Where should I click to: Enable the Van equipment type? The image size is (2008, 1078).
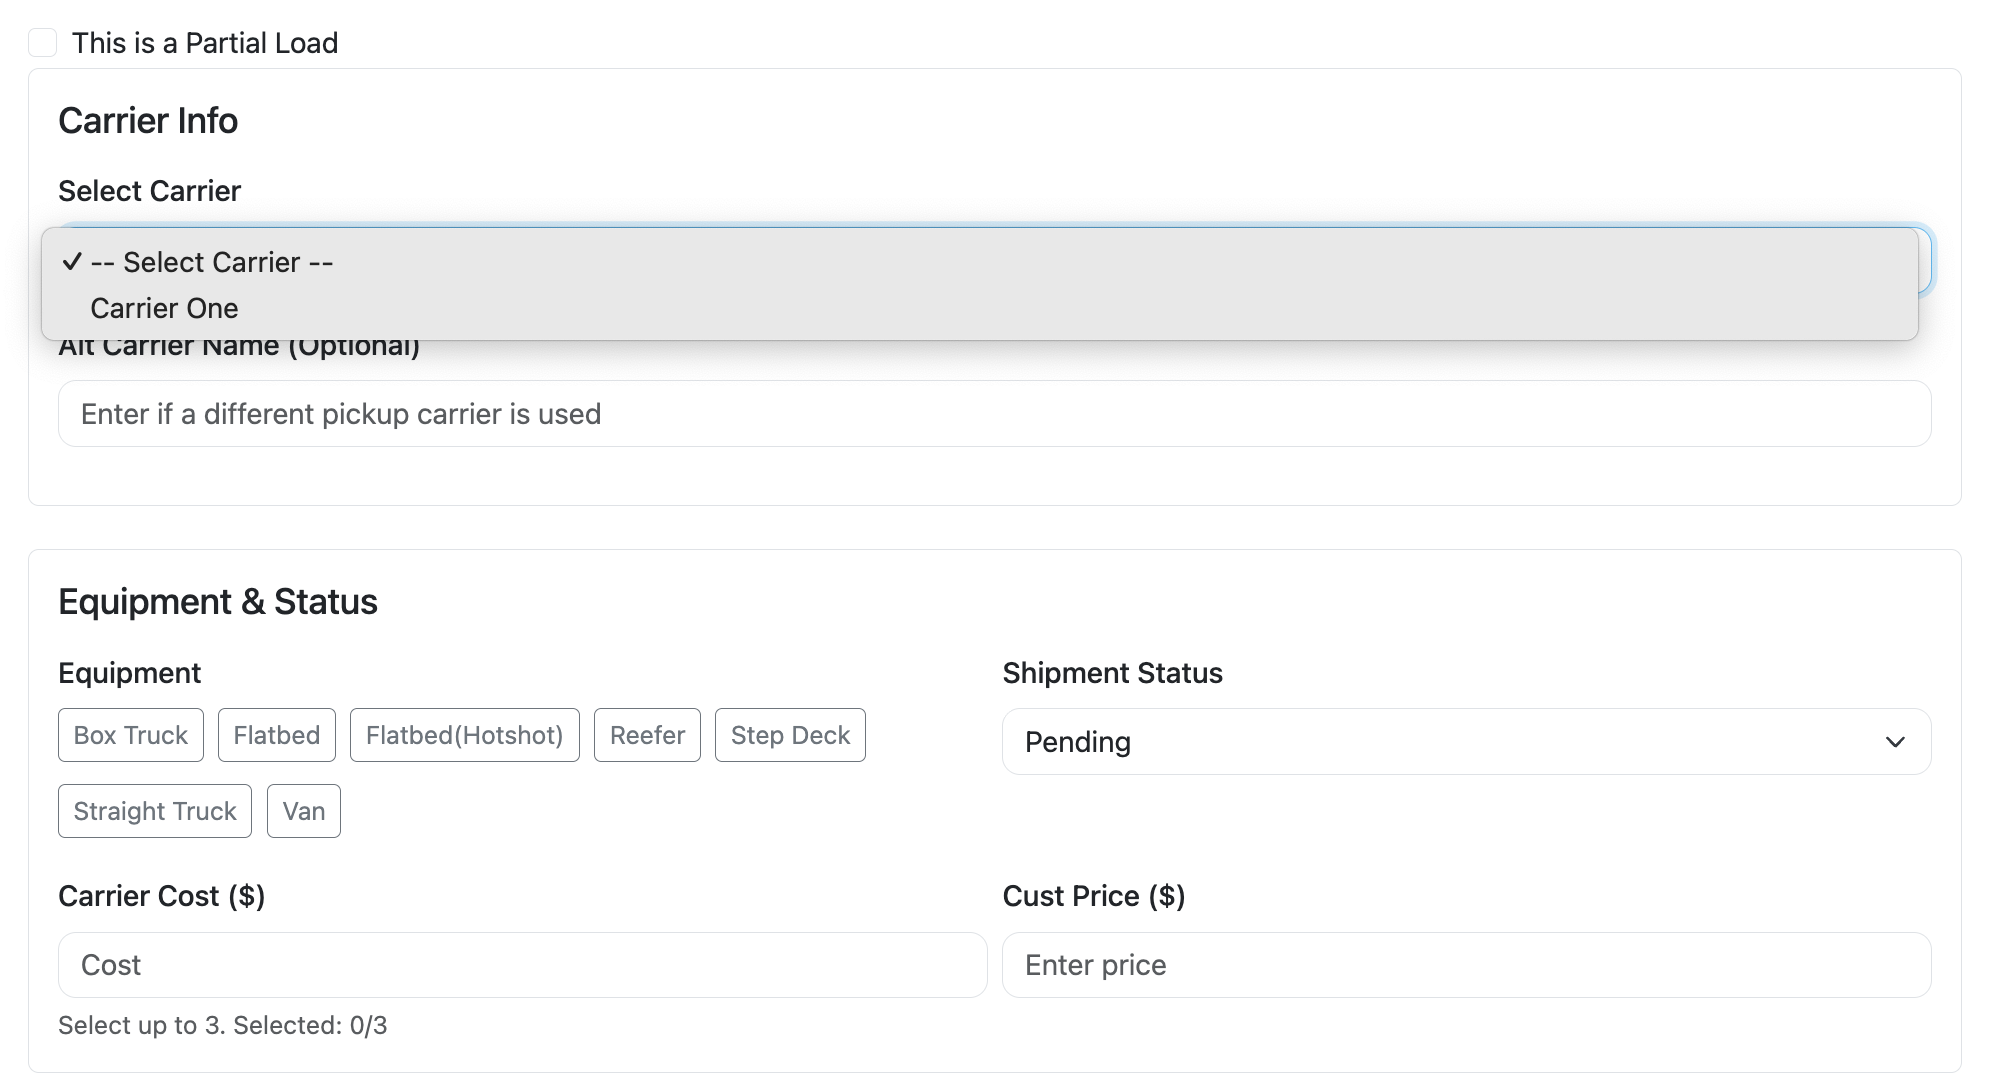pos(303,810)
